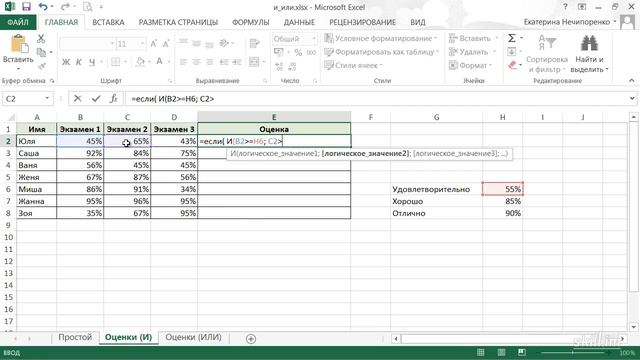Screen dimensions: 640x360
Task: Click the Merge and Center icon
Action: click(254, 62)
